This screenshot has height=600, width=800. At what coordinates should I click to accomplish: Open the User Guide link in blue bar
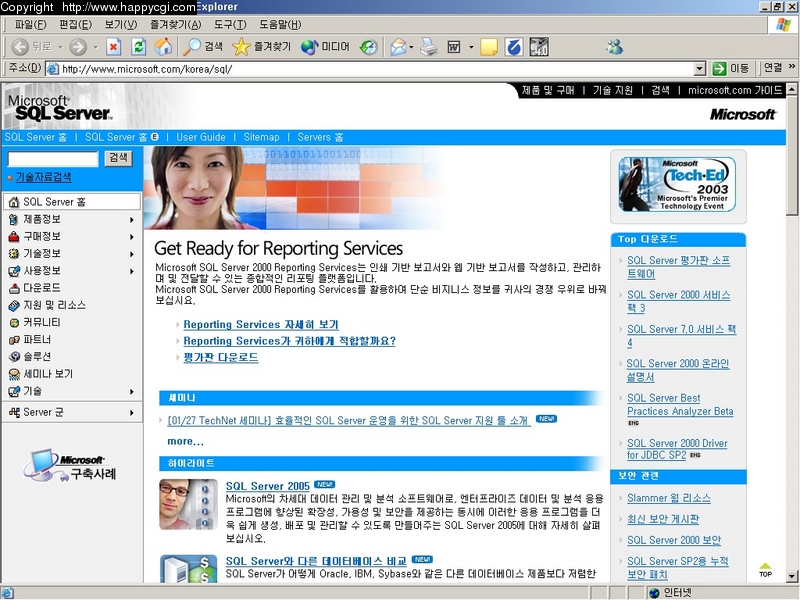pyautogui.click(x=201, y=137)
